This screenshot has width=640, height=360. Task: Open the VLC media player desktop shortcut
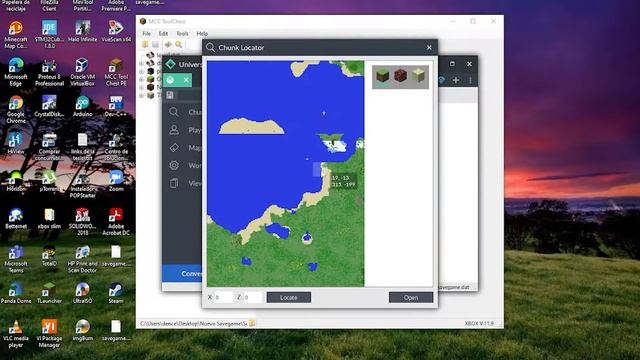[16, 334]
